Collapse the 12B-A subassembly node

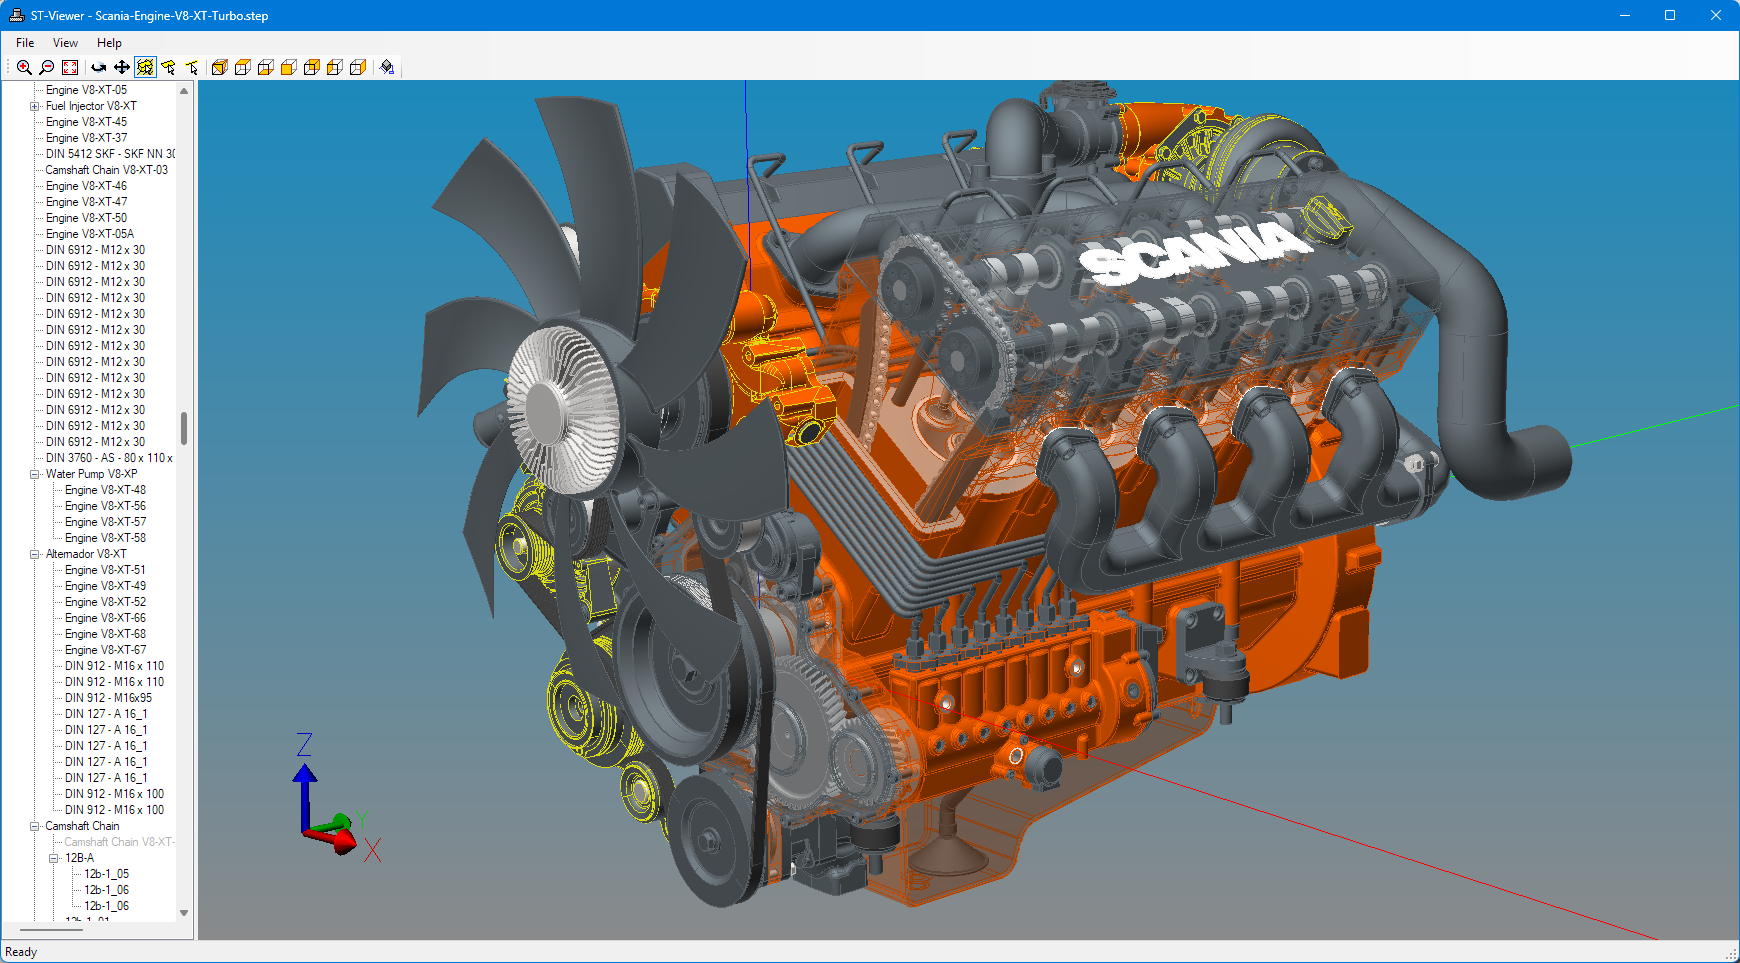(x=54, y=858)
